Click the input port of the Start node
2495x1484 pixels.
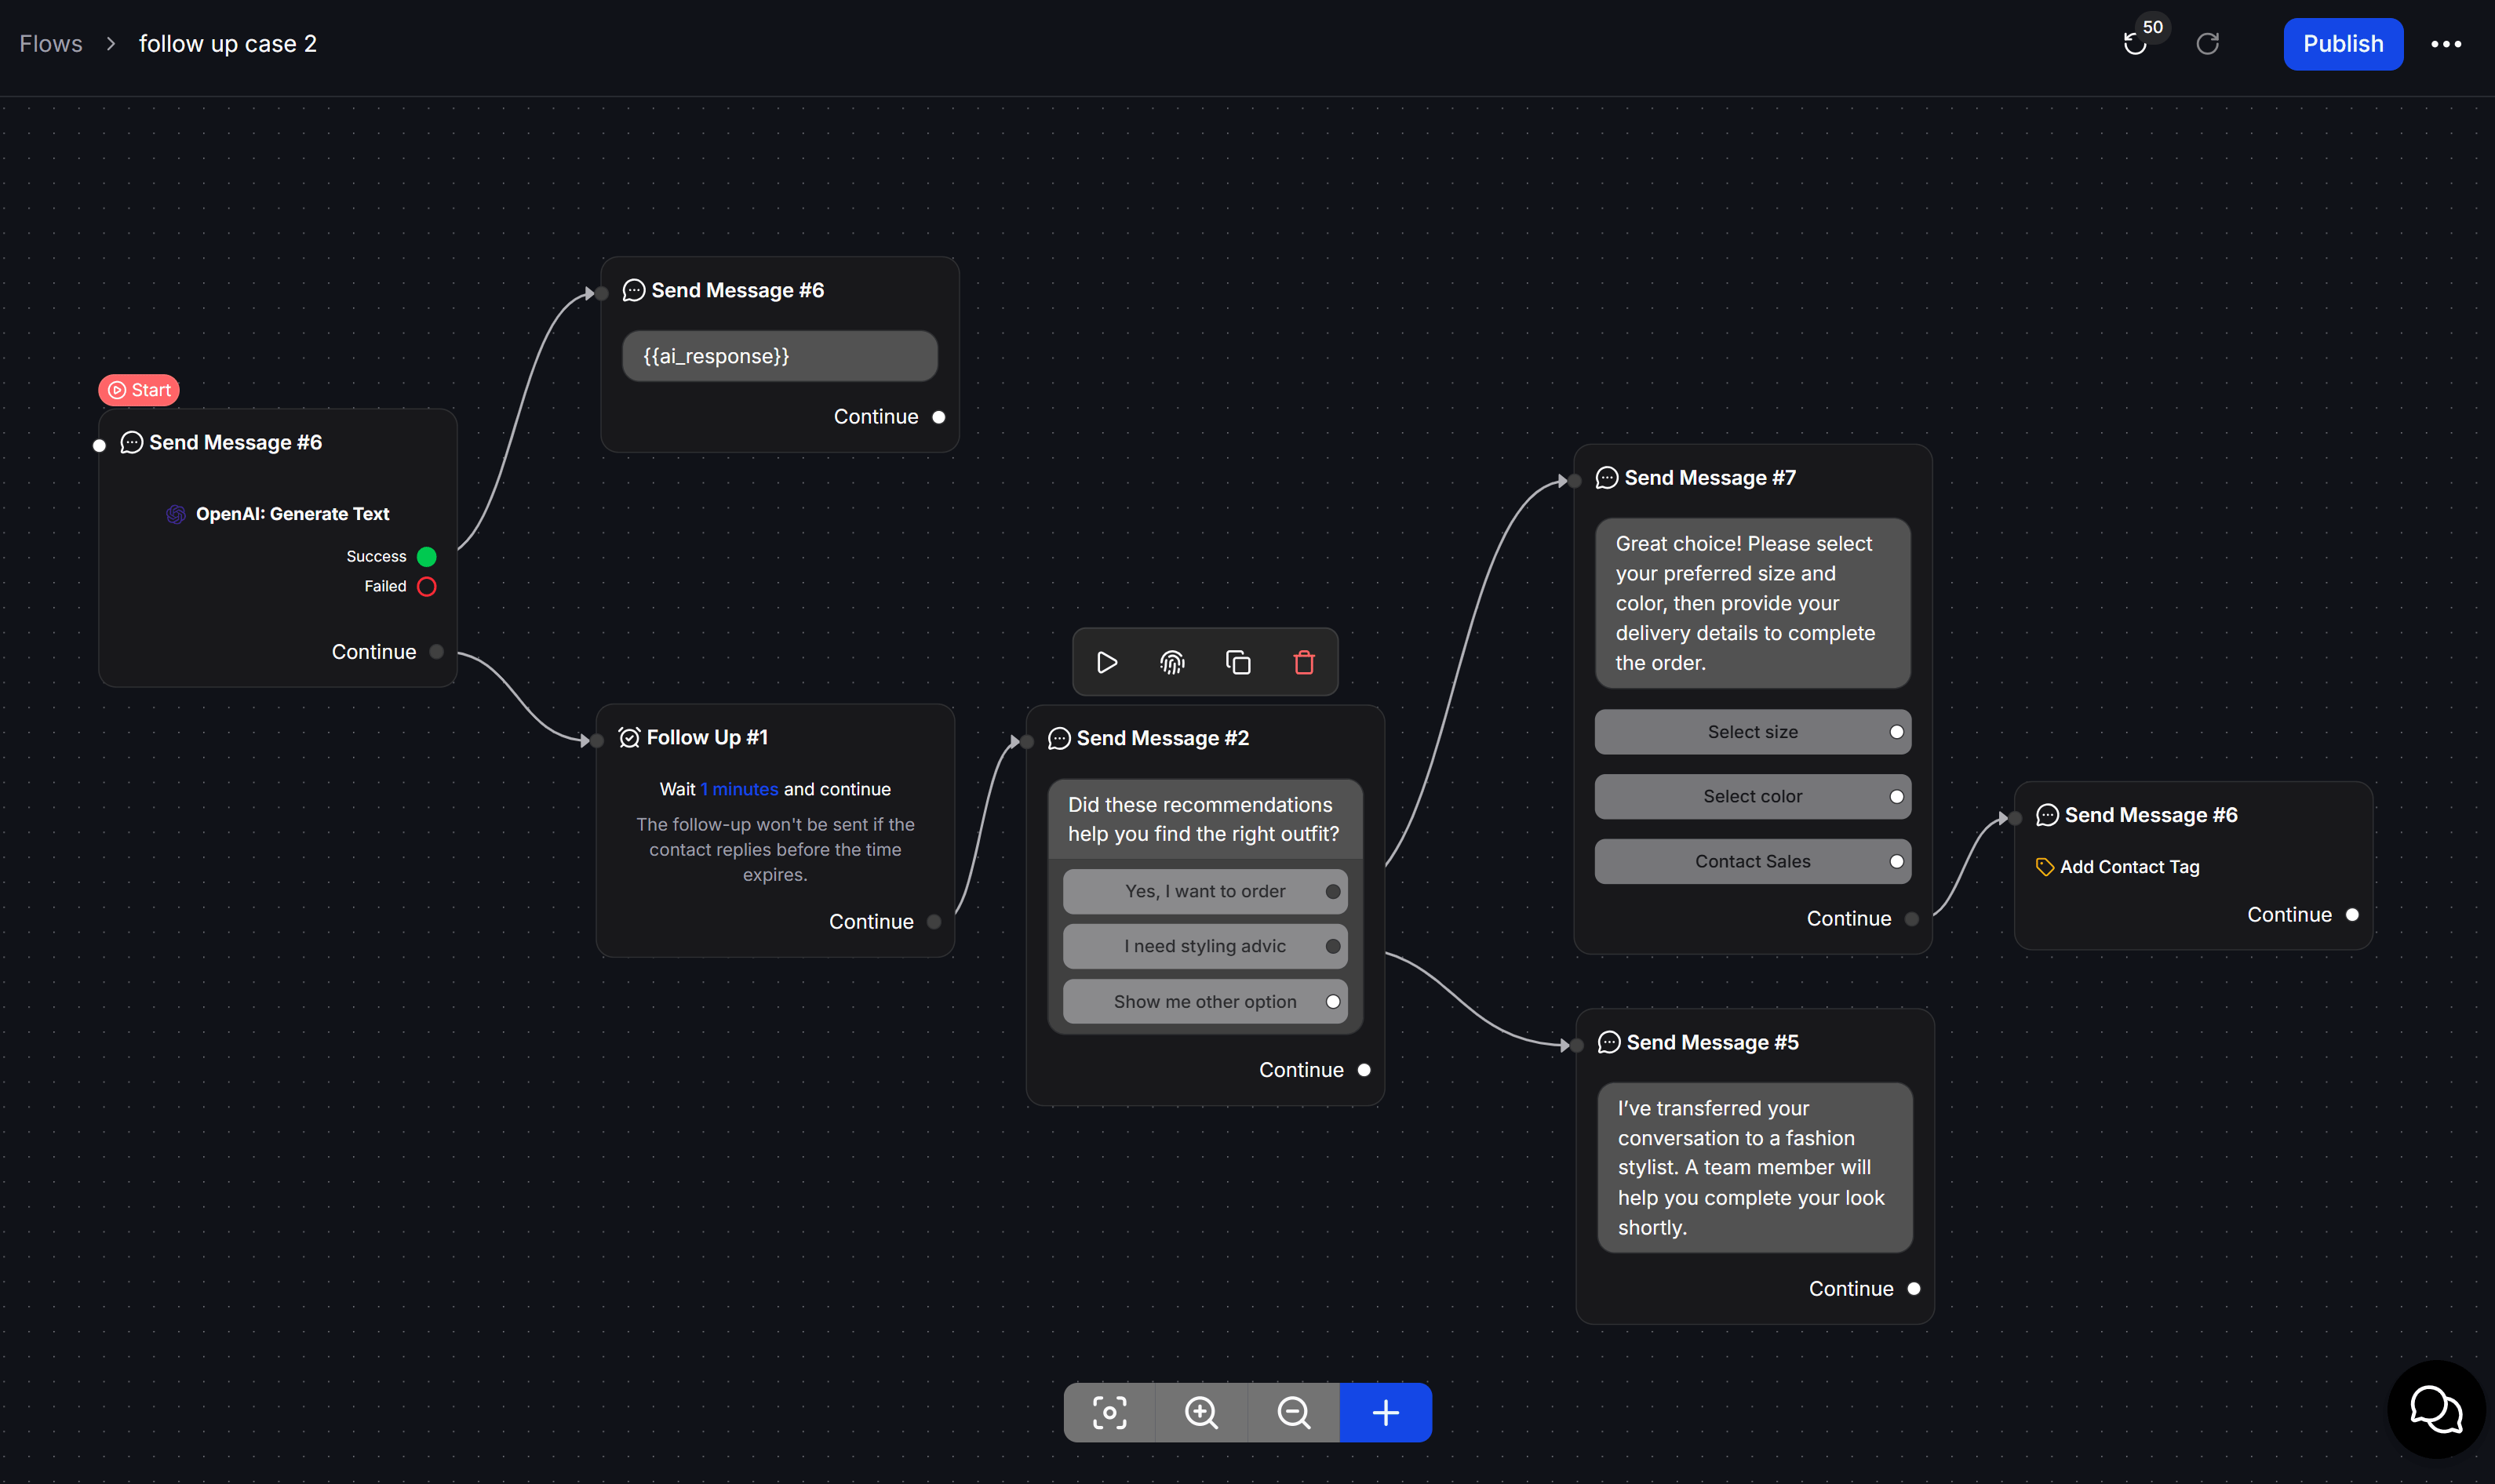(x=99, y=446)
